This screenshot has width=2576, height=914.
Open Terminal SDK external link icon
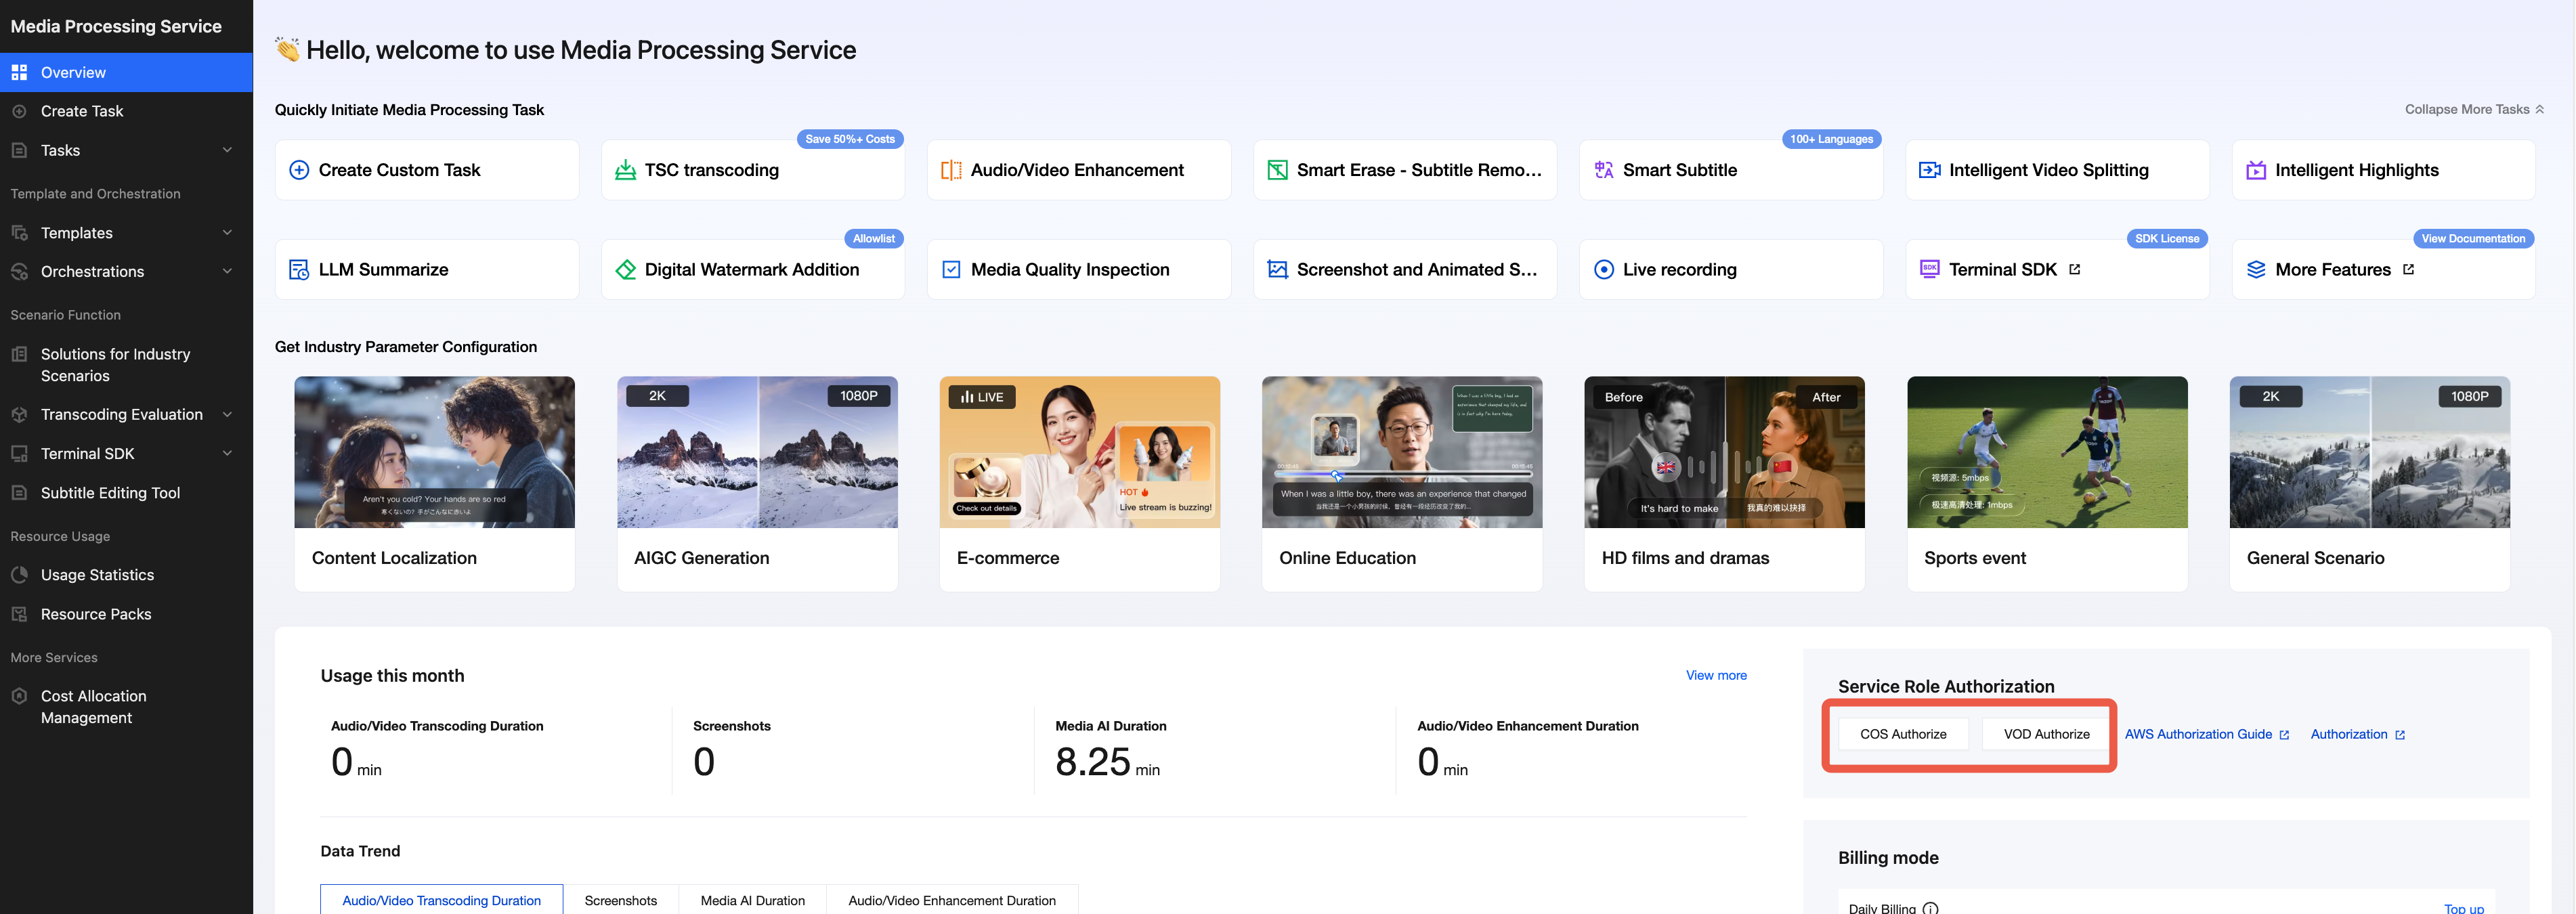[x=2074, y=269]
